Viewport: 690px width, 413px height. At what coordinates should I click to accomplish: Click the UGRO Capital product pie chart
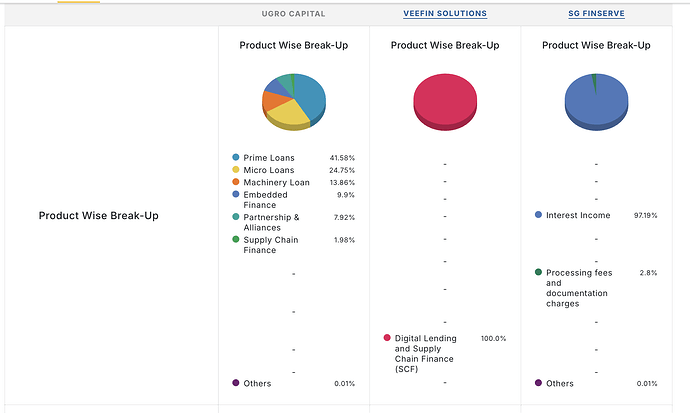[x=294, y=102]
